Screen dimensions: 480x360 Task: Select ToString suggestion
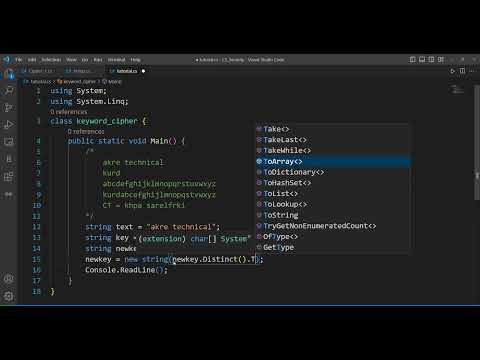(x=333, y=215)
